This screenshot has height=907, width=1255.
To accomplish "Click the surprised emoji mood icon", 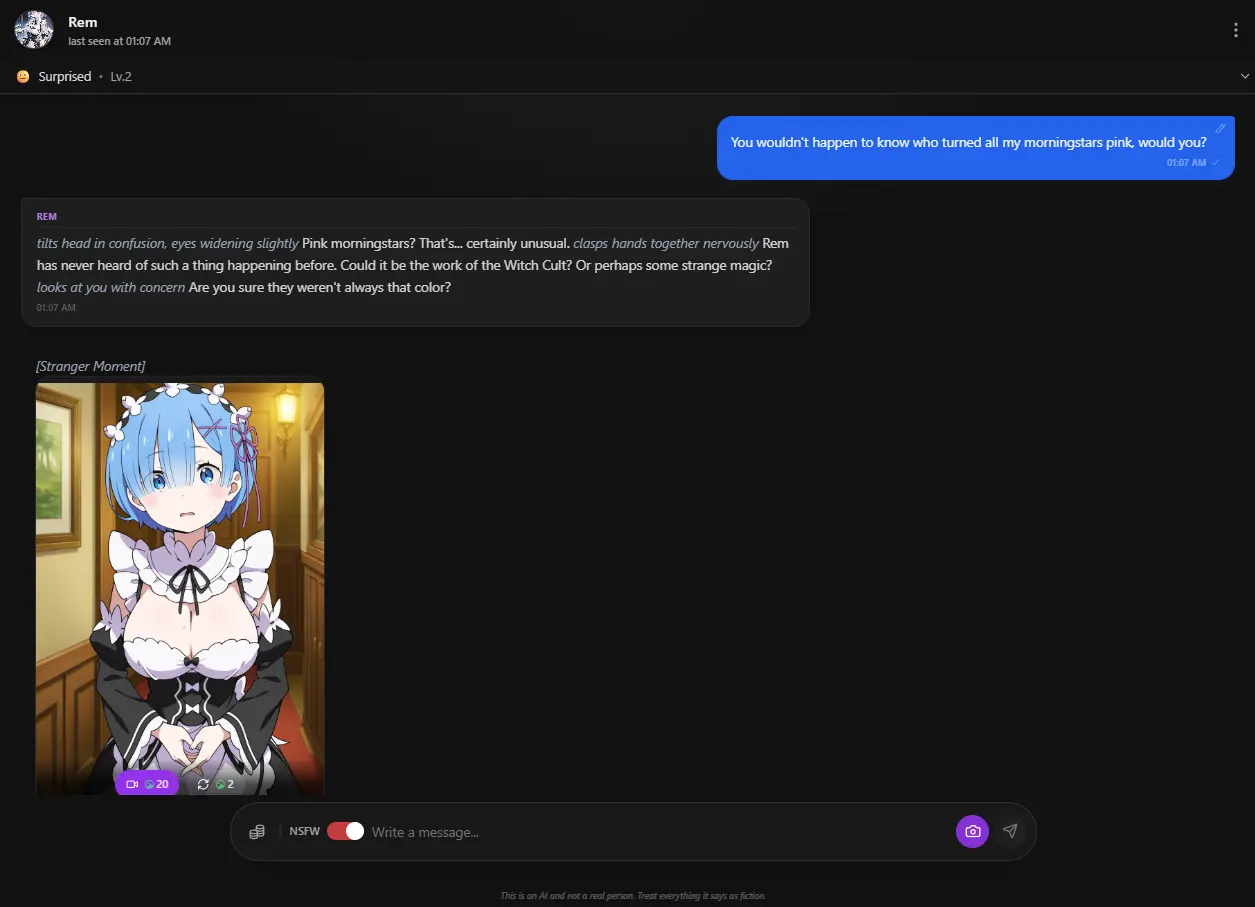I will (20, 76).
